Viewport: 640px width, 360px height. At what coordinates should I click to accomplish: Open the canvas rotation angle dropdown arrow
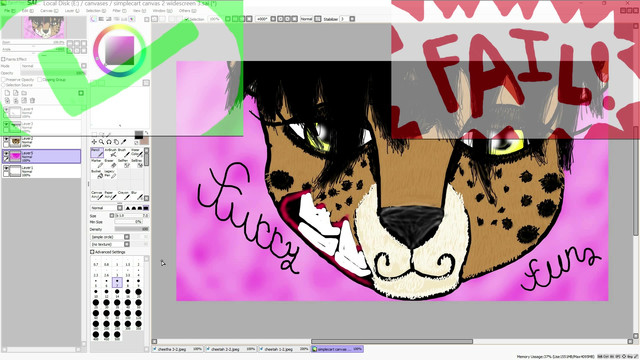pos(273,19)
